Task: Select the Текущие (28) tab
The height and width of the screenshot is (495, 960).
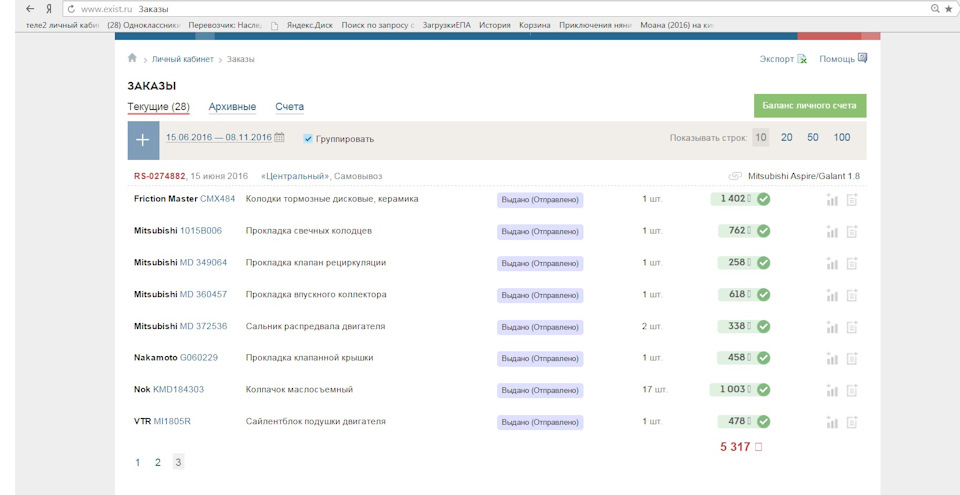Action: [x=159, y=107]
